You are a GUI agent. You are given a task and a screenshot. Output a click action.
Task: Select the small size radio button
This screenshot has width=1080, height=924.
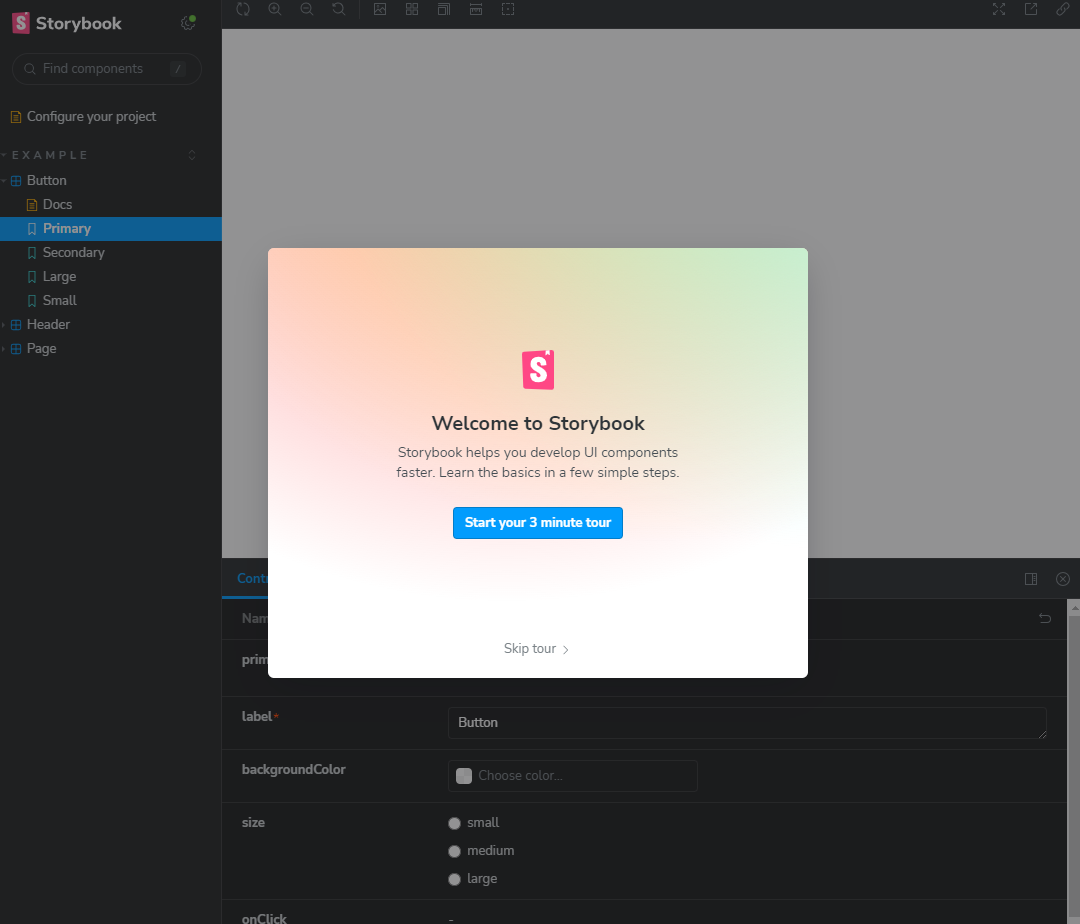454,823
